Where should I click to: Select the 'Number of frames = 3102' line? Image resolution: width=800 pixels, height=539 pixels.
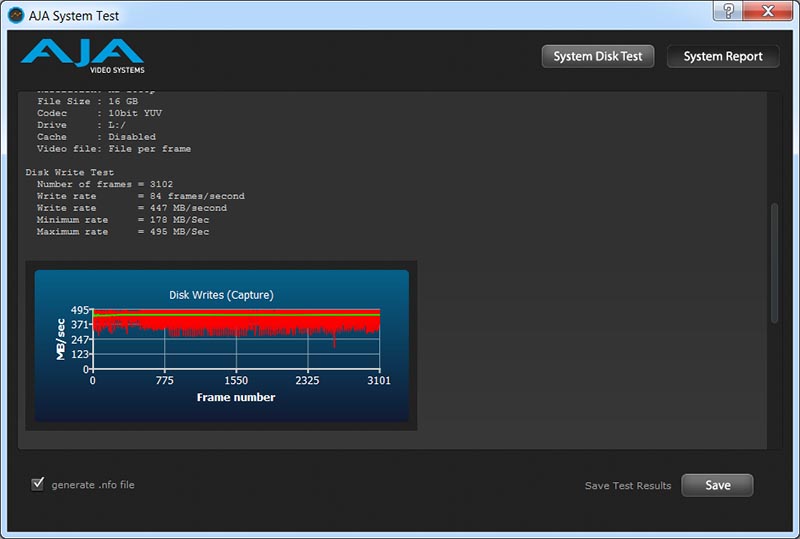[x=105, y=184]
